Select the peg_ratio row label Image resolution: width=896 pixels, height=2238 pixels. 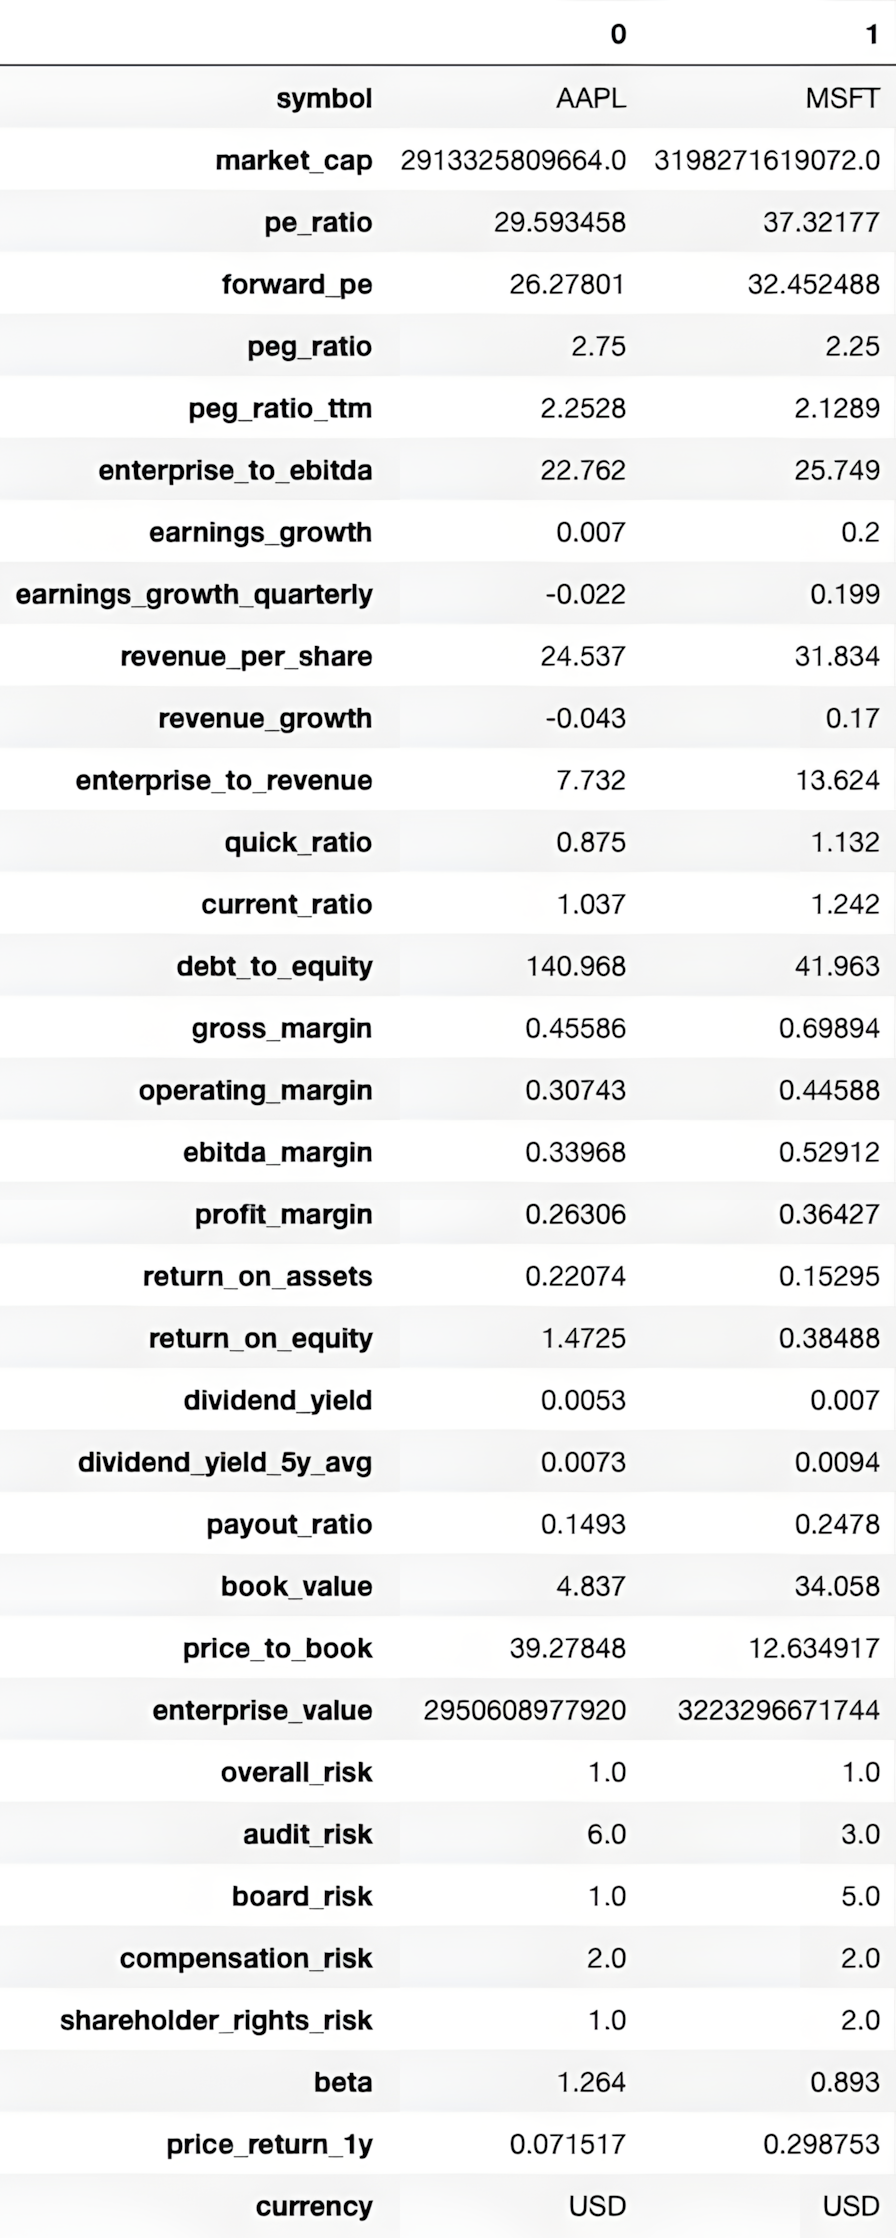point(310,347)
